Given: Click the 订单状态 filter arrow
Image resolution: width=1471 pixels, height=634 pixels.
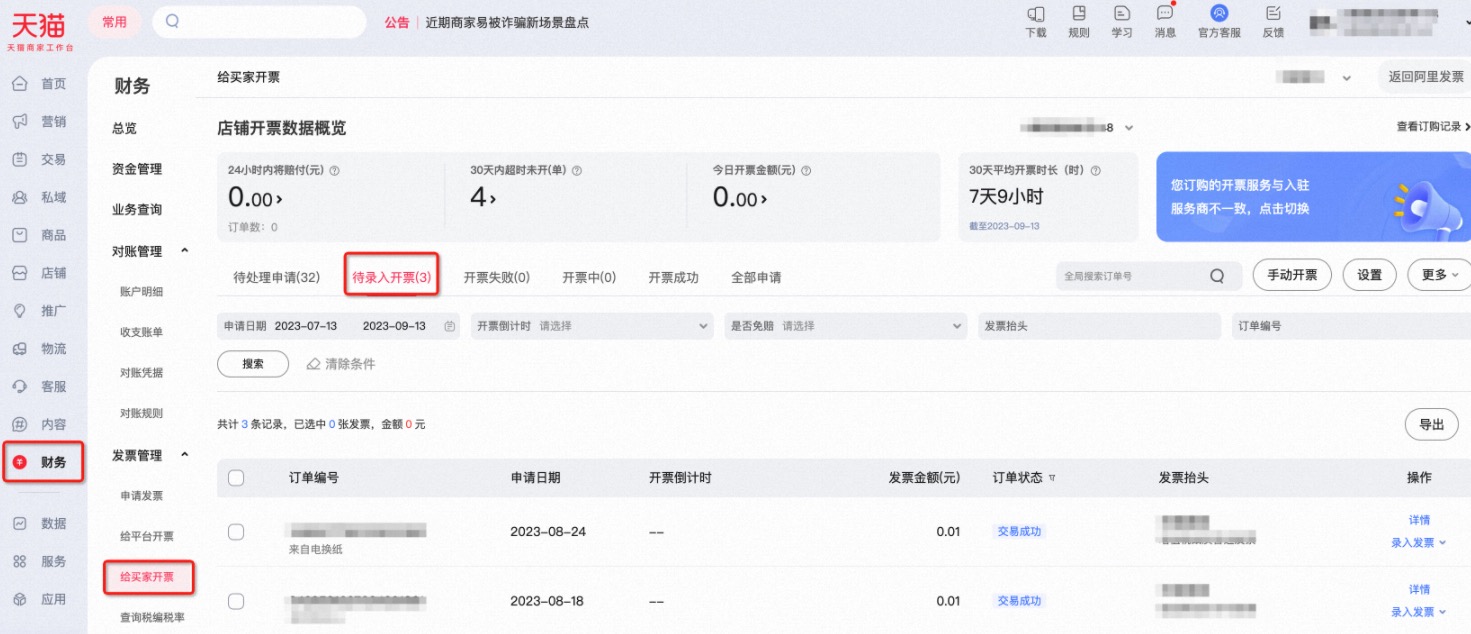Looking at the screenshot, I should pyautogui.click(x=1052, y=479).
